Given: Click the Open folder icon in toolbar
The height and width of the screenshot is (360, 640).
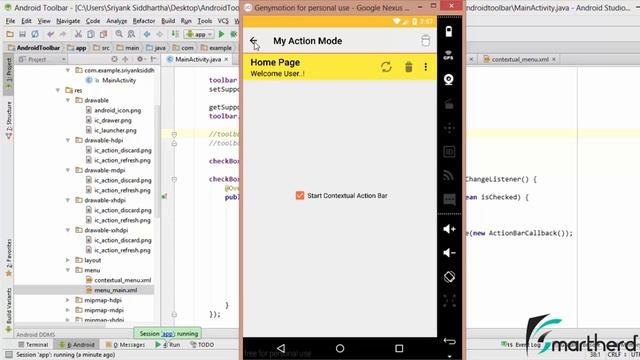Looking at the screenshot, I should click(10, 34).
